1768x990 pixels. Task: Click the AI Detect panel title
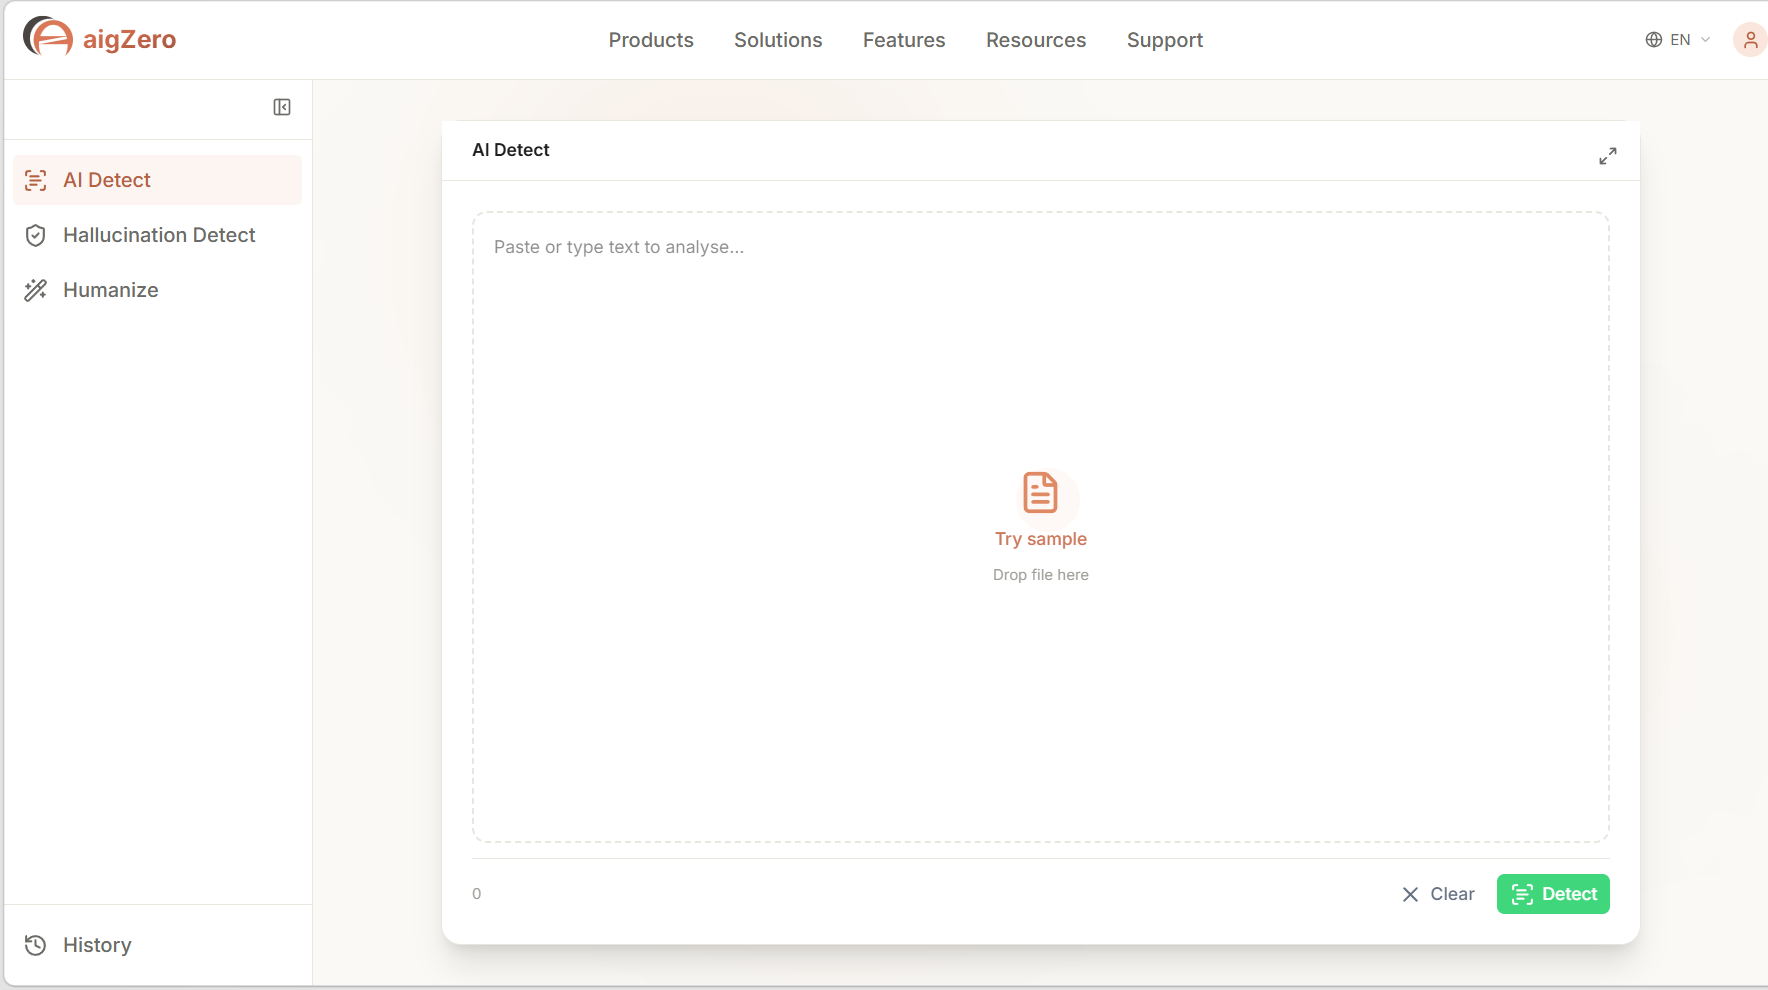[511, 150]
